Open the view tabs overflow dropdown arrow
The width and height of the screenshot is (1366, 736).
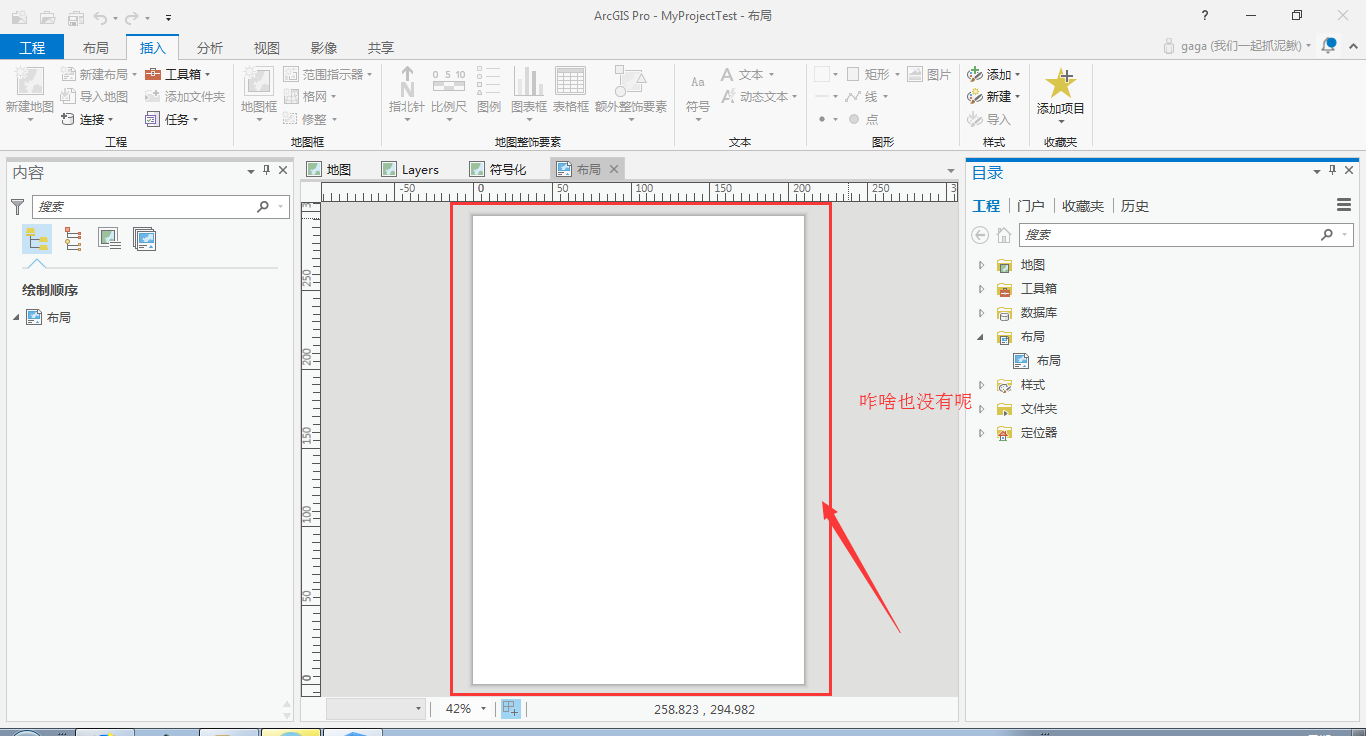[951, 171]
